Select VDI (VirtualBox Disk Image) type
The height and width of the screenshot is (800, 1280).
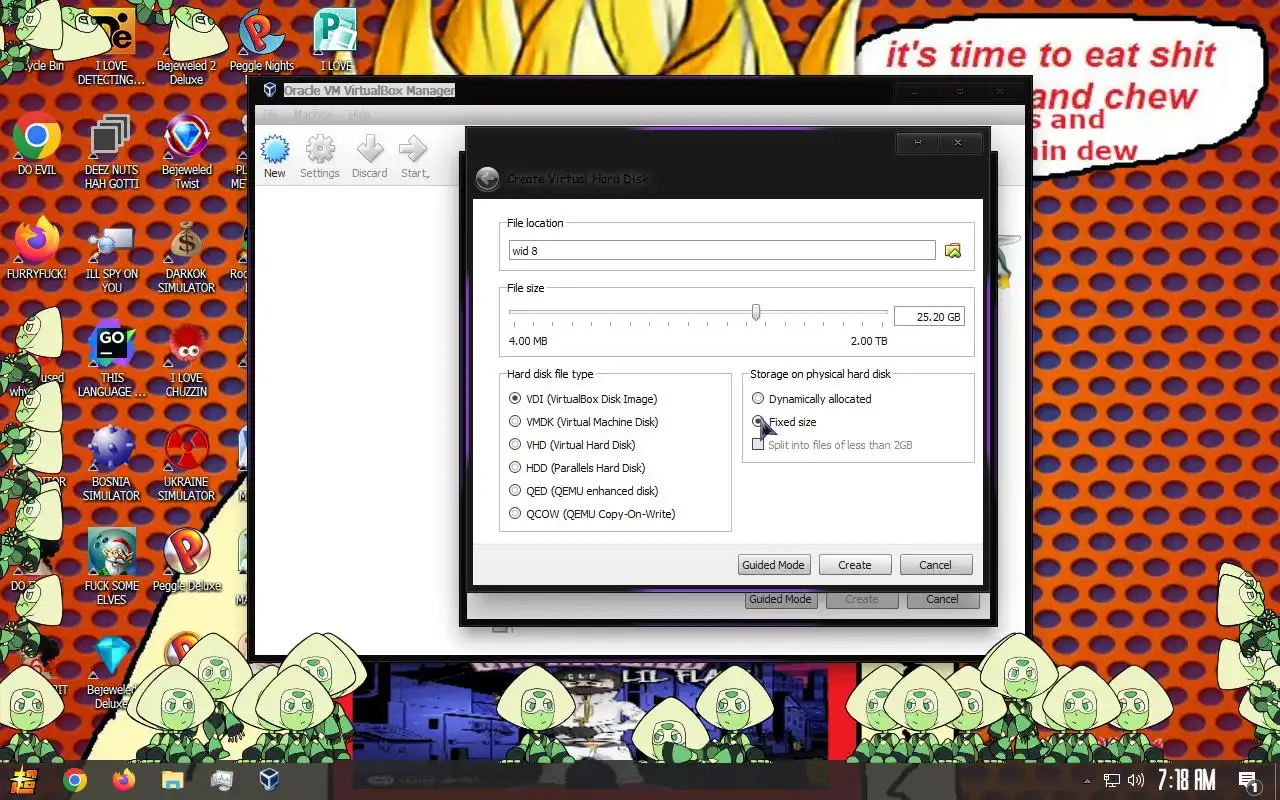583,398
